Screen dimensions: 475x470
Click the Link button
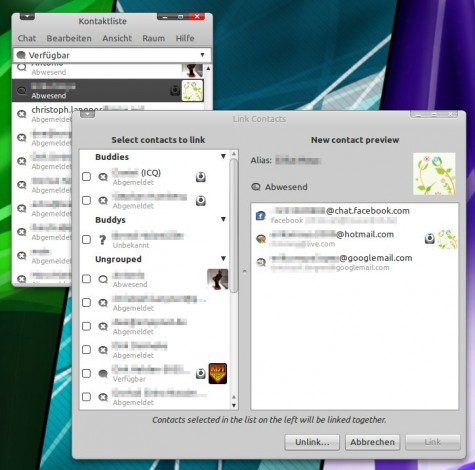click(433, 442)
